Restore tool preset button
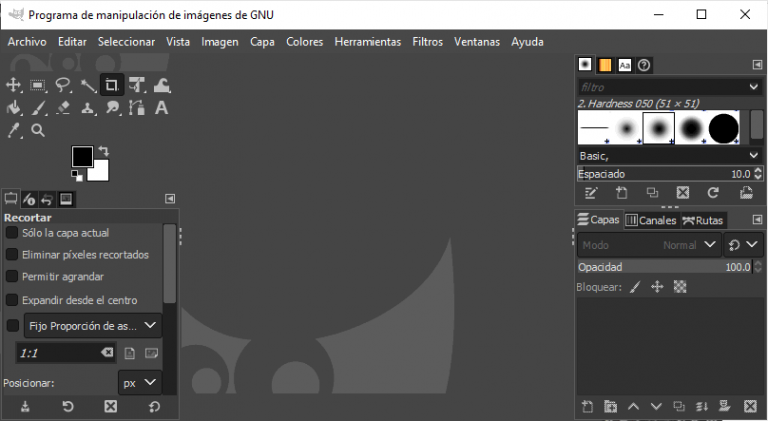Screen dimensions: 768x421 click(x=68, y=407)
